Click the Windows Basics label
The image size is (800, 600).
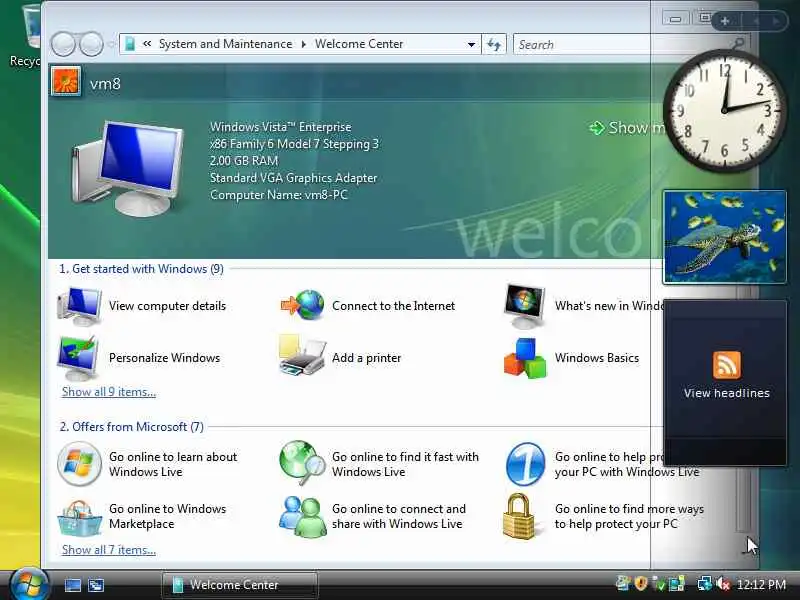pyautogui.click(x=597, y=358)
